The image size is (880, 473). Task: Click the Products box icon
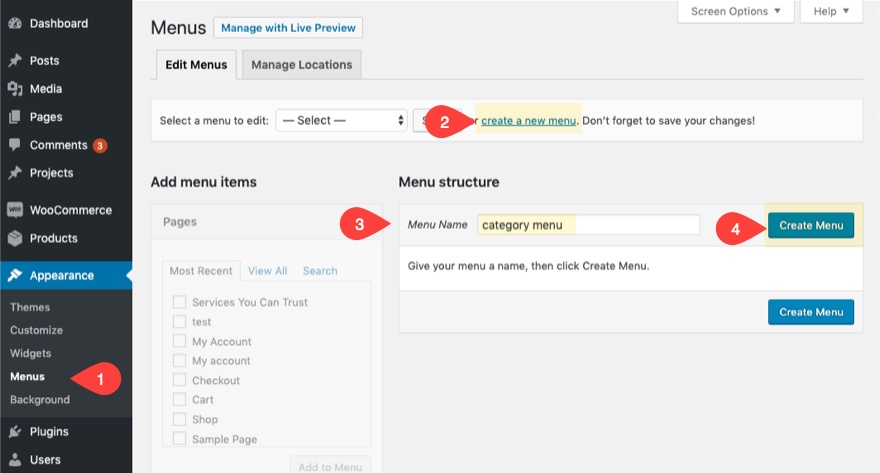point(15,238)
